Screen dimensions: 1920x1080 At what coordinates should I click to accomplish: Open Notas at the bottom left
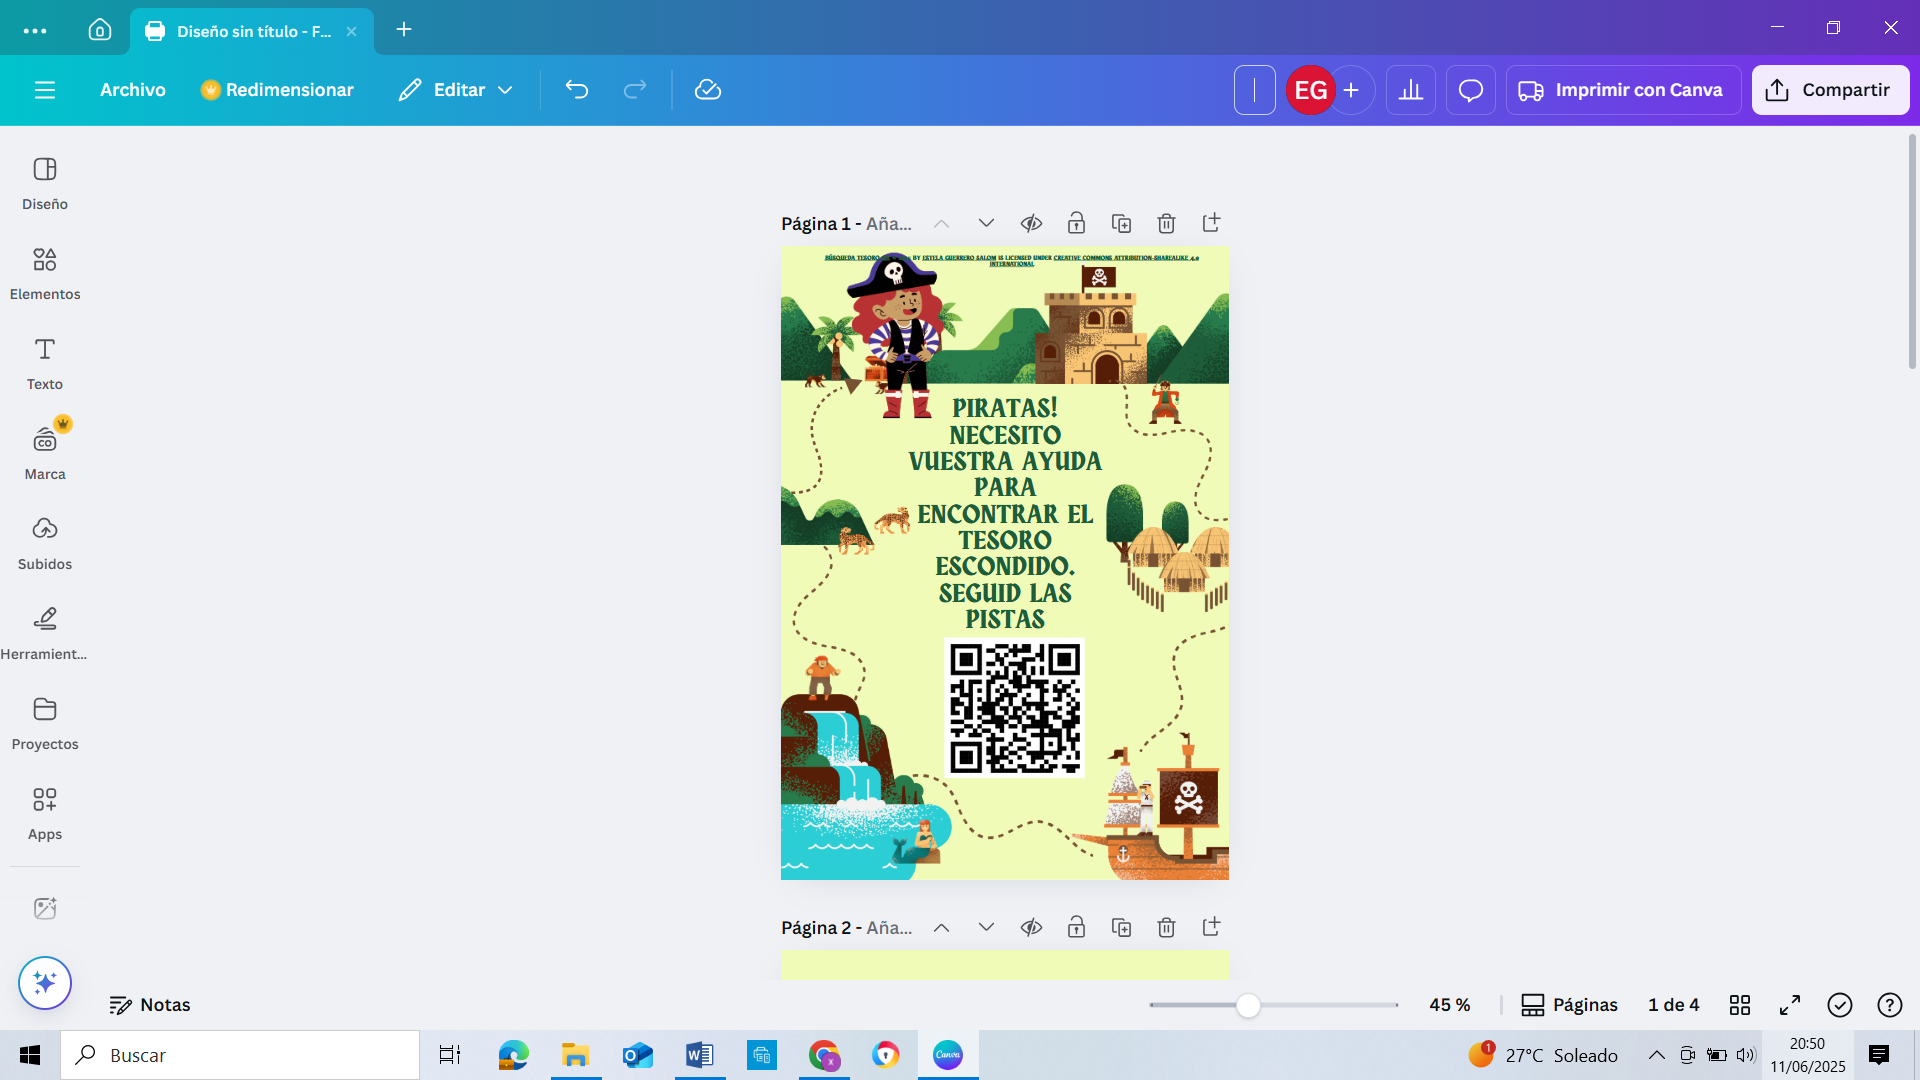pyautogui.click(x=150, y=1005)
